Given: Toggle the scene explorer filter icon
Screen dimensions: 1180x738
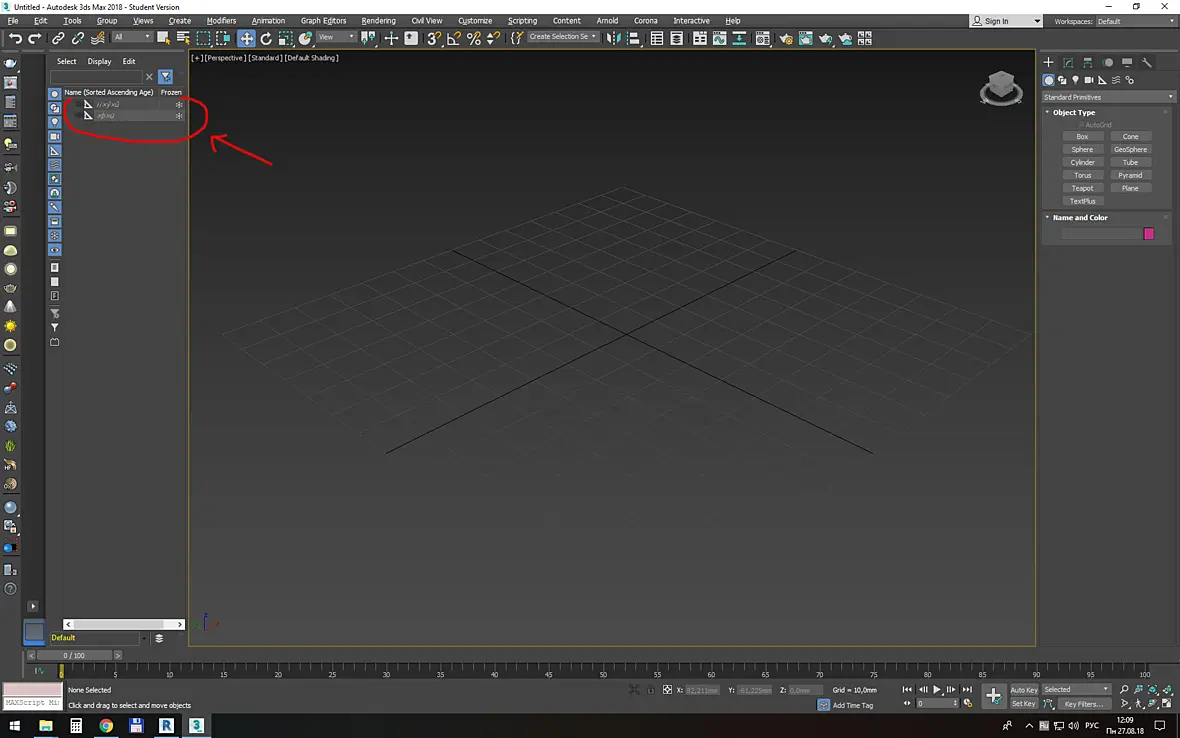Looking at the screenshot, I should coord(166,77).
